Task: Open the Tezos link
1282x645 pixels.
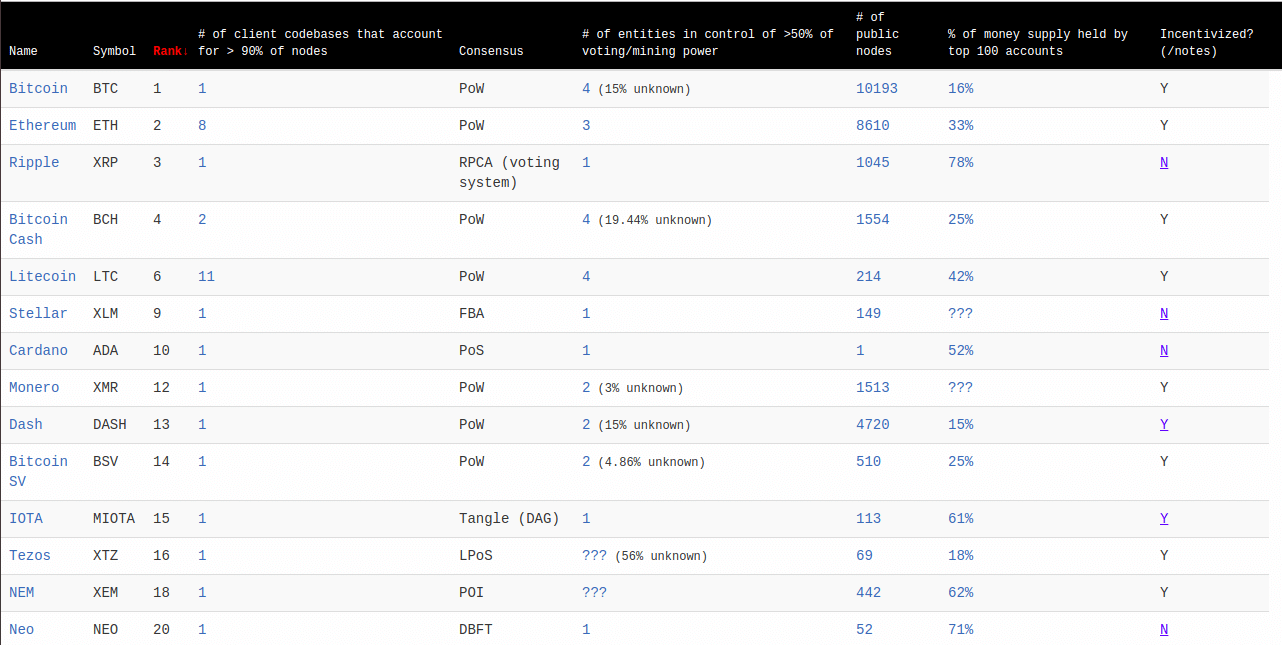Action: click(30, 555)
